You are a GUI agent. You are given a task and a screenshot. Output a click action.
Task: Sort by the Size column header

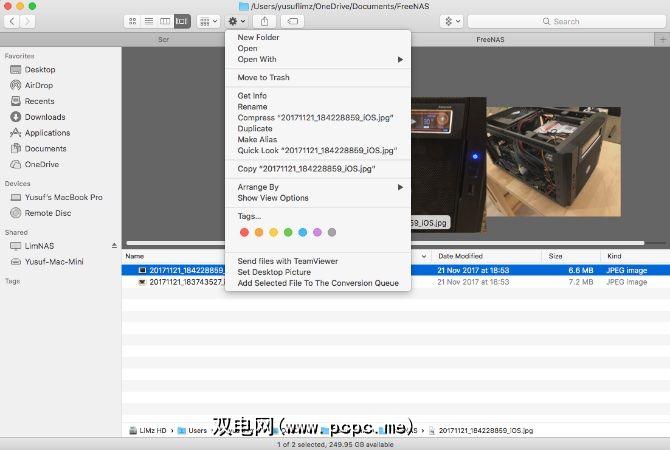[x=571, y=256]
